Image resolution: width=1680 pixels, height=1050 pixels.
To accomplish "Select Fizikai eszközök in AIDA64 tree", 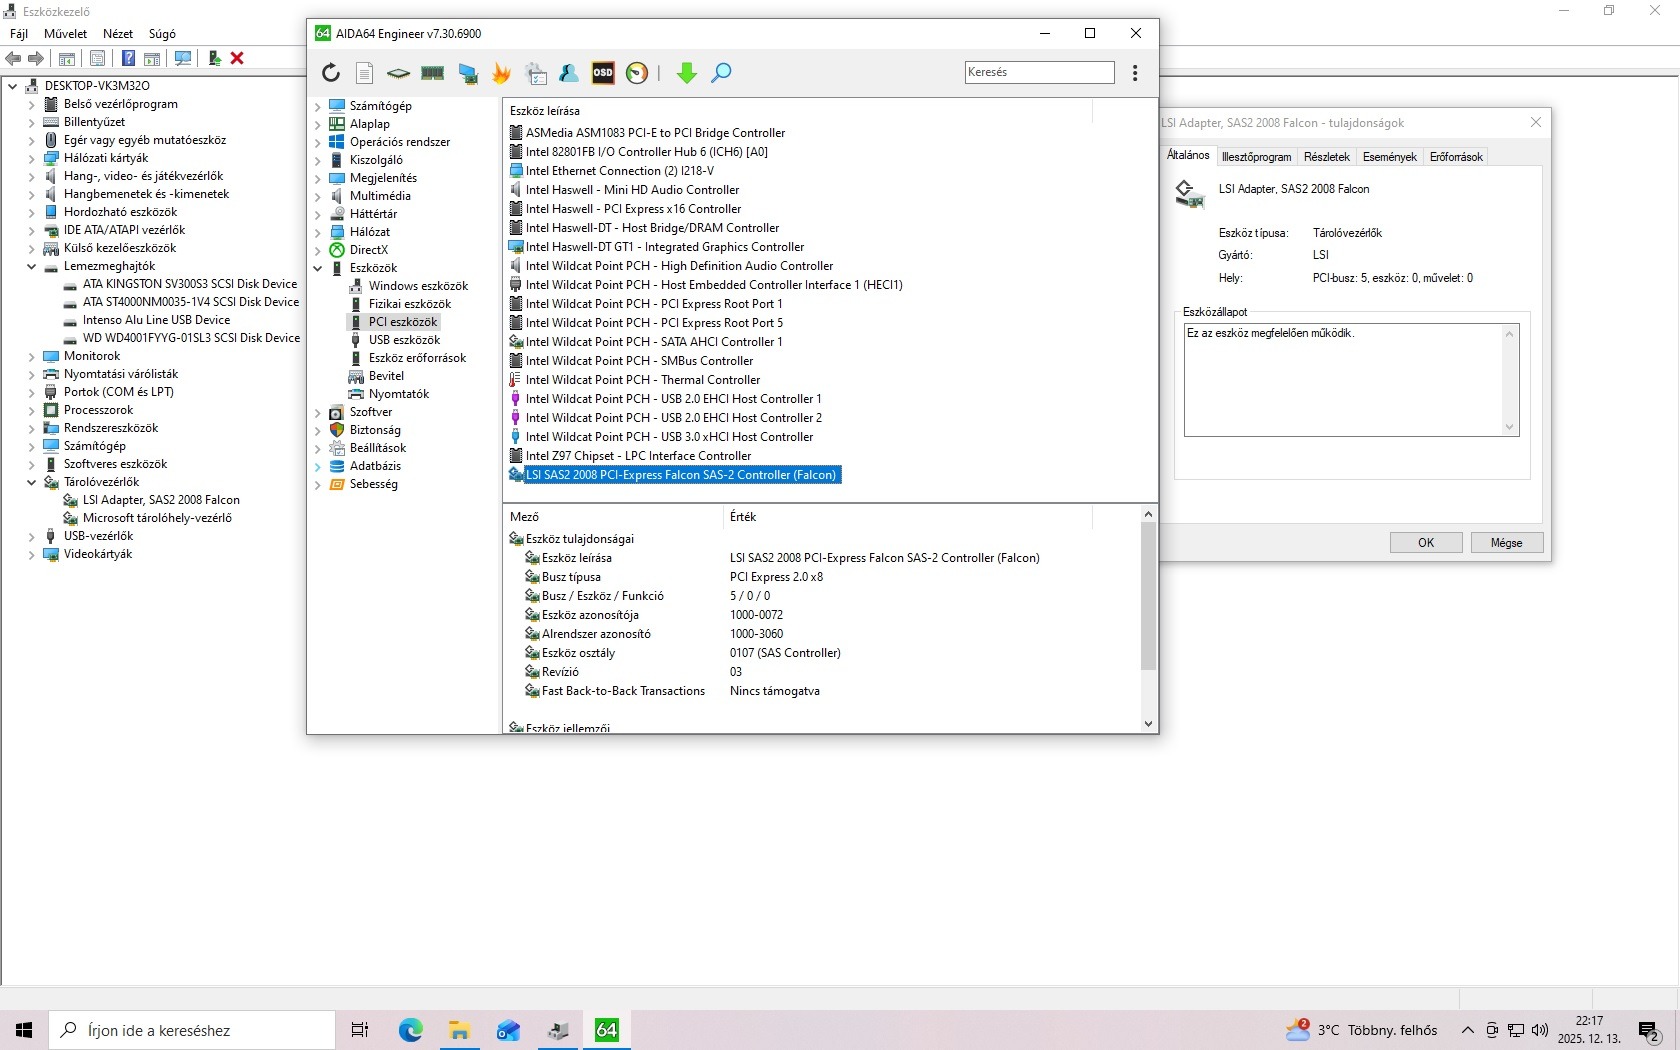I will click(410, 304).
